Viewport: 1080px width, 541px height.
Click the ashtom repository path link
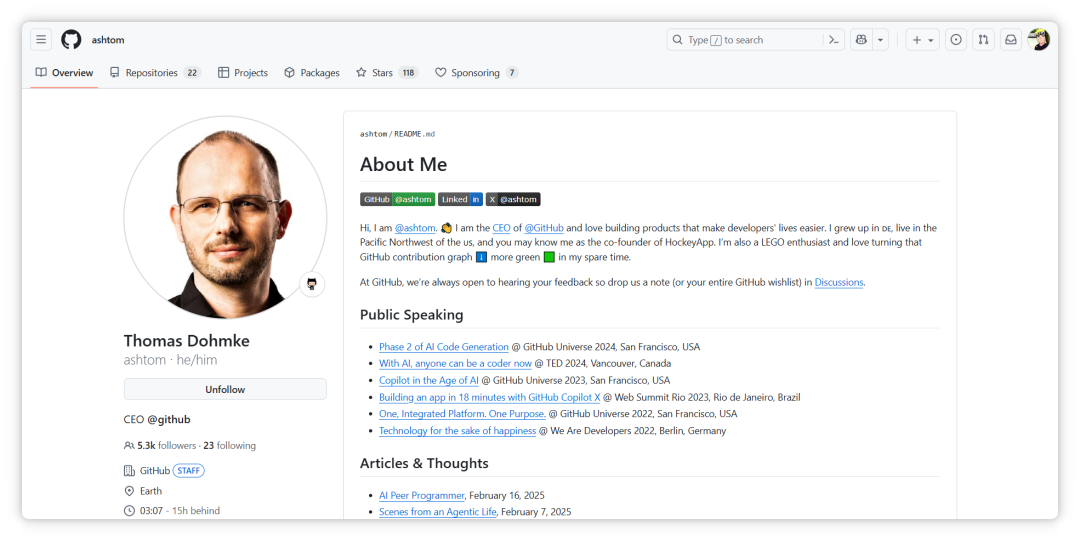(x=373, y=134)
